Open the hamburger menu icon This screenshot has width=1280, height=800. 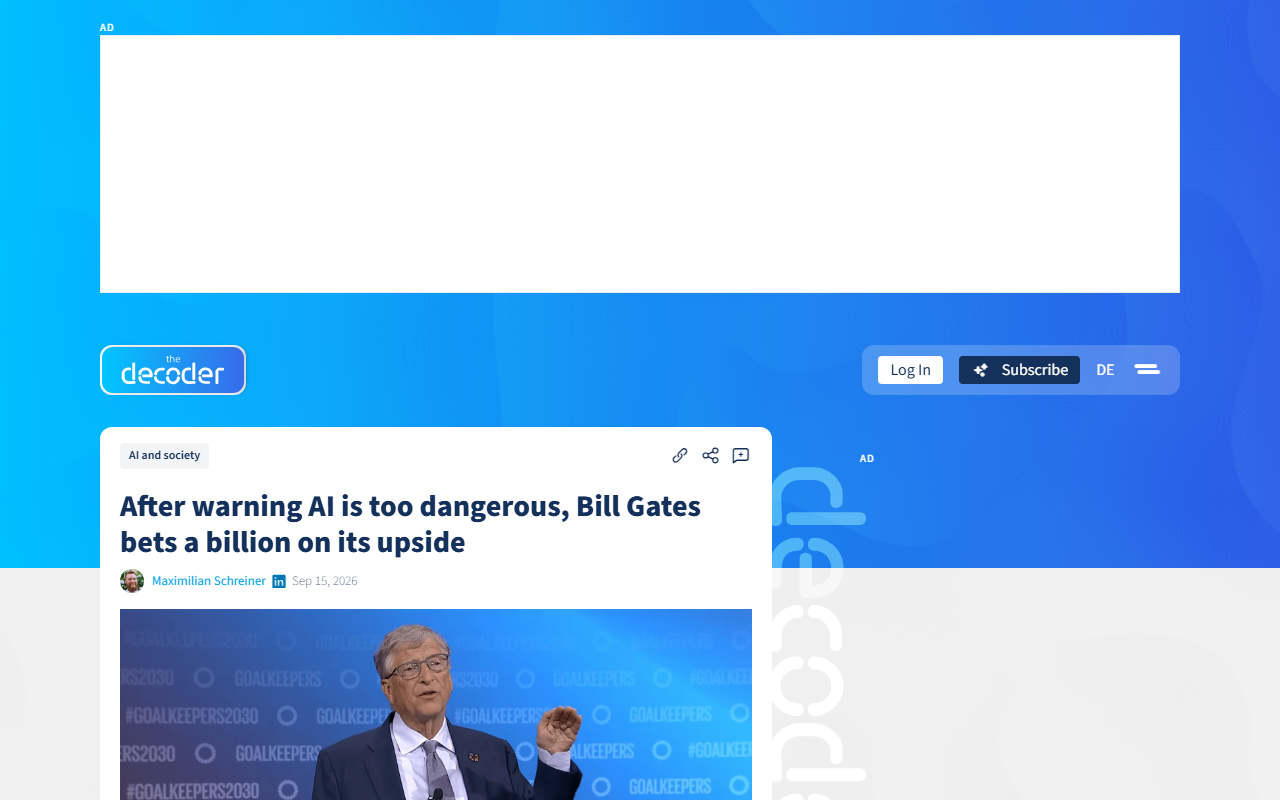(1147, 370)
